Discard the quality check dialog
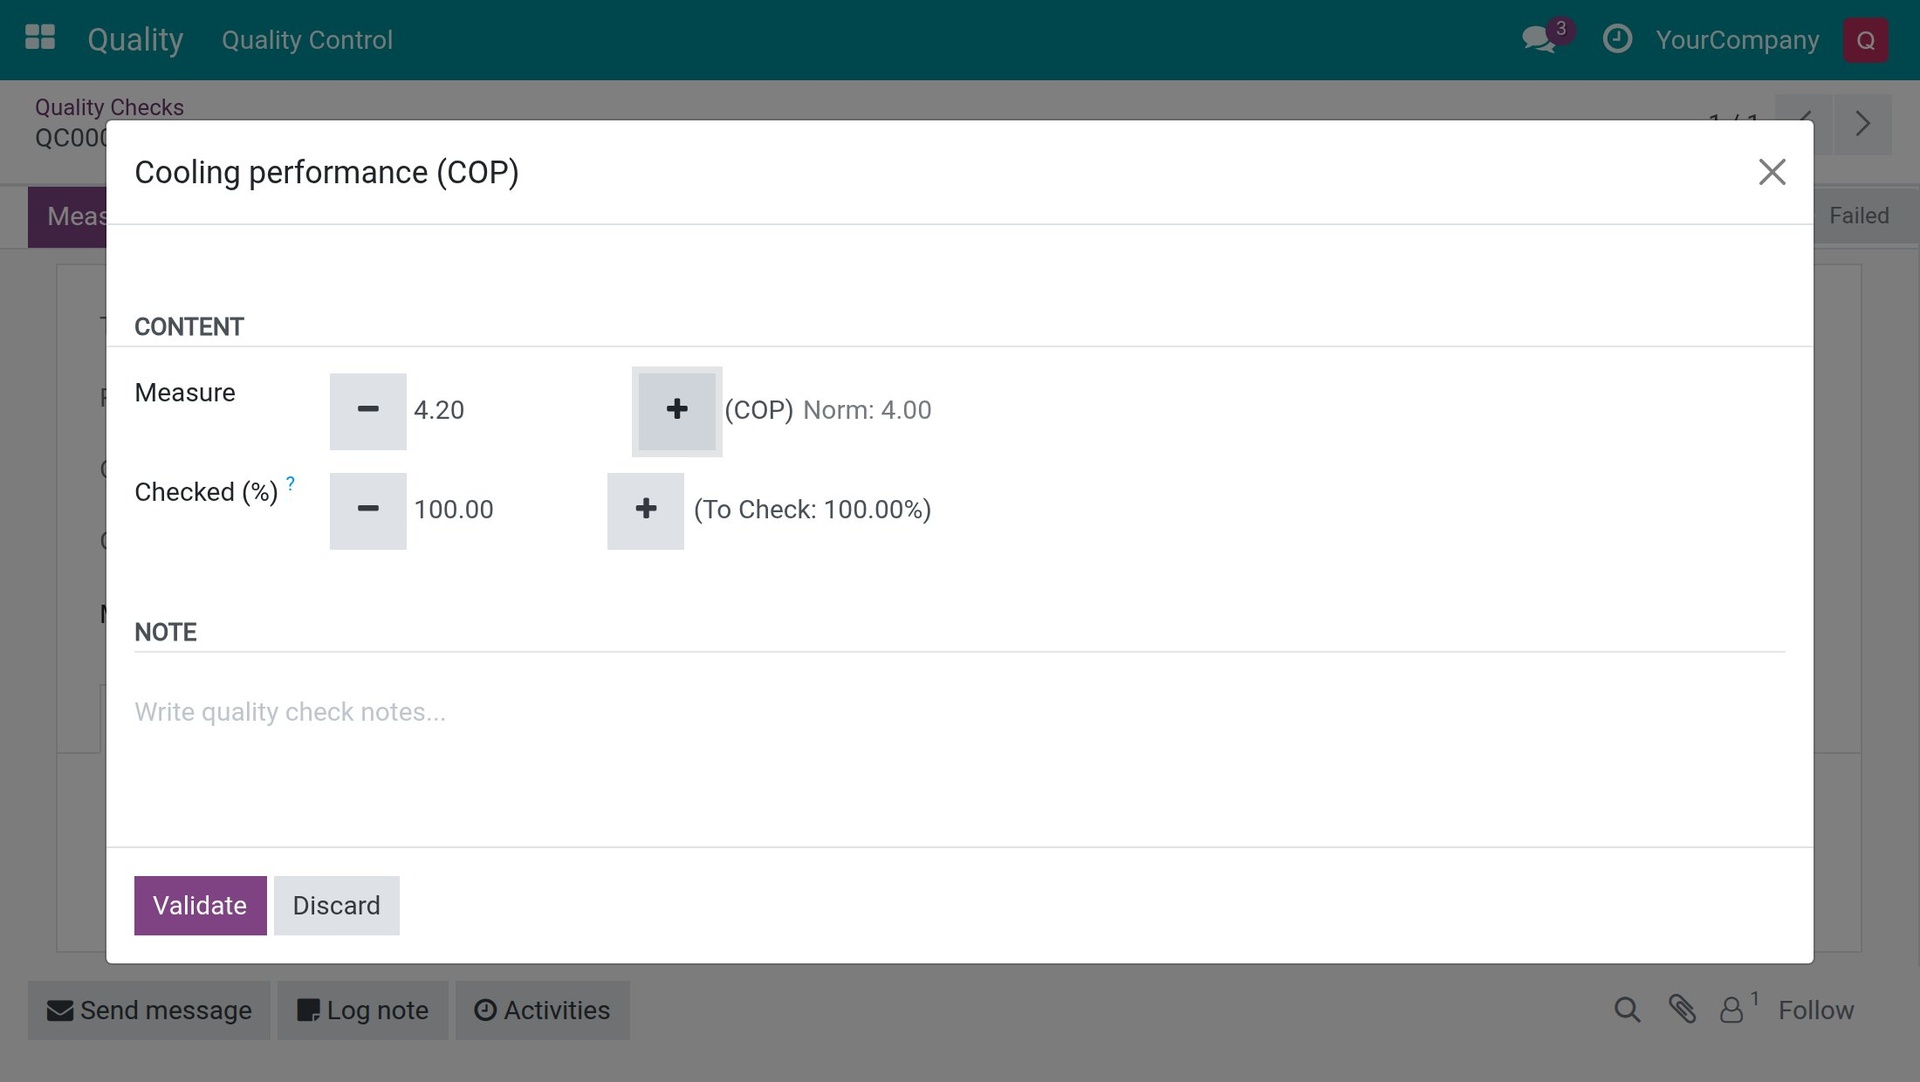The height and width of the screenshot is (1082, 1920). [336, 905]
